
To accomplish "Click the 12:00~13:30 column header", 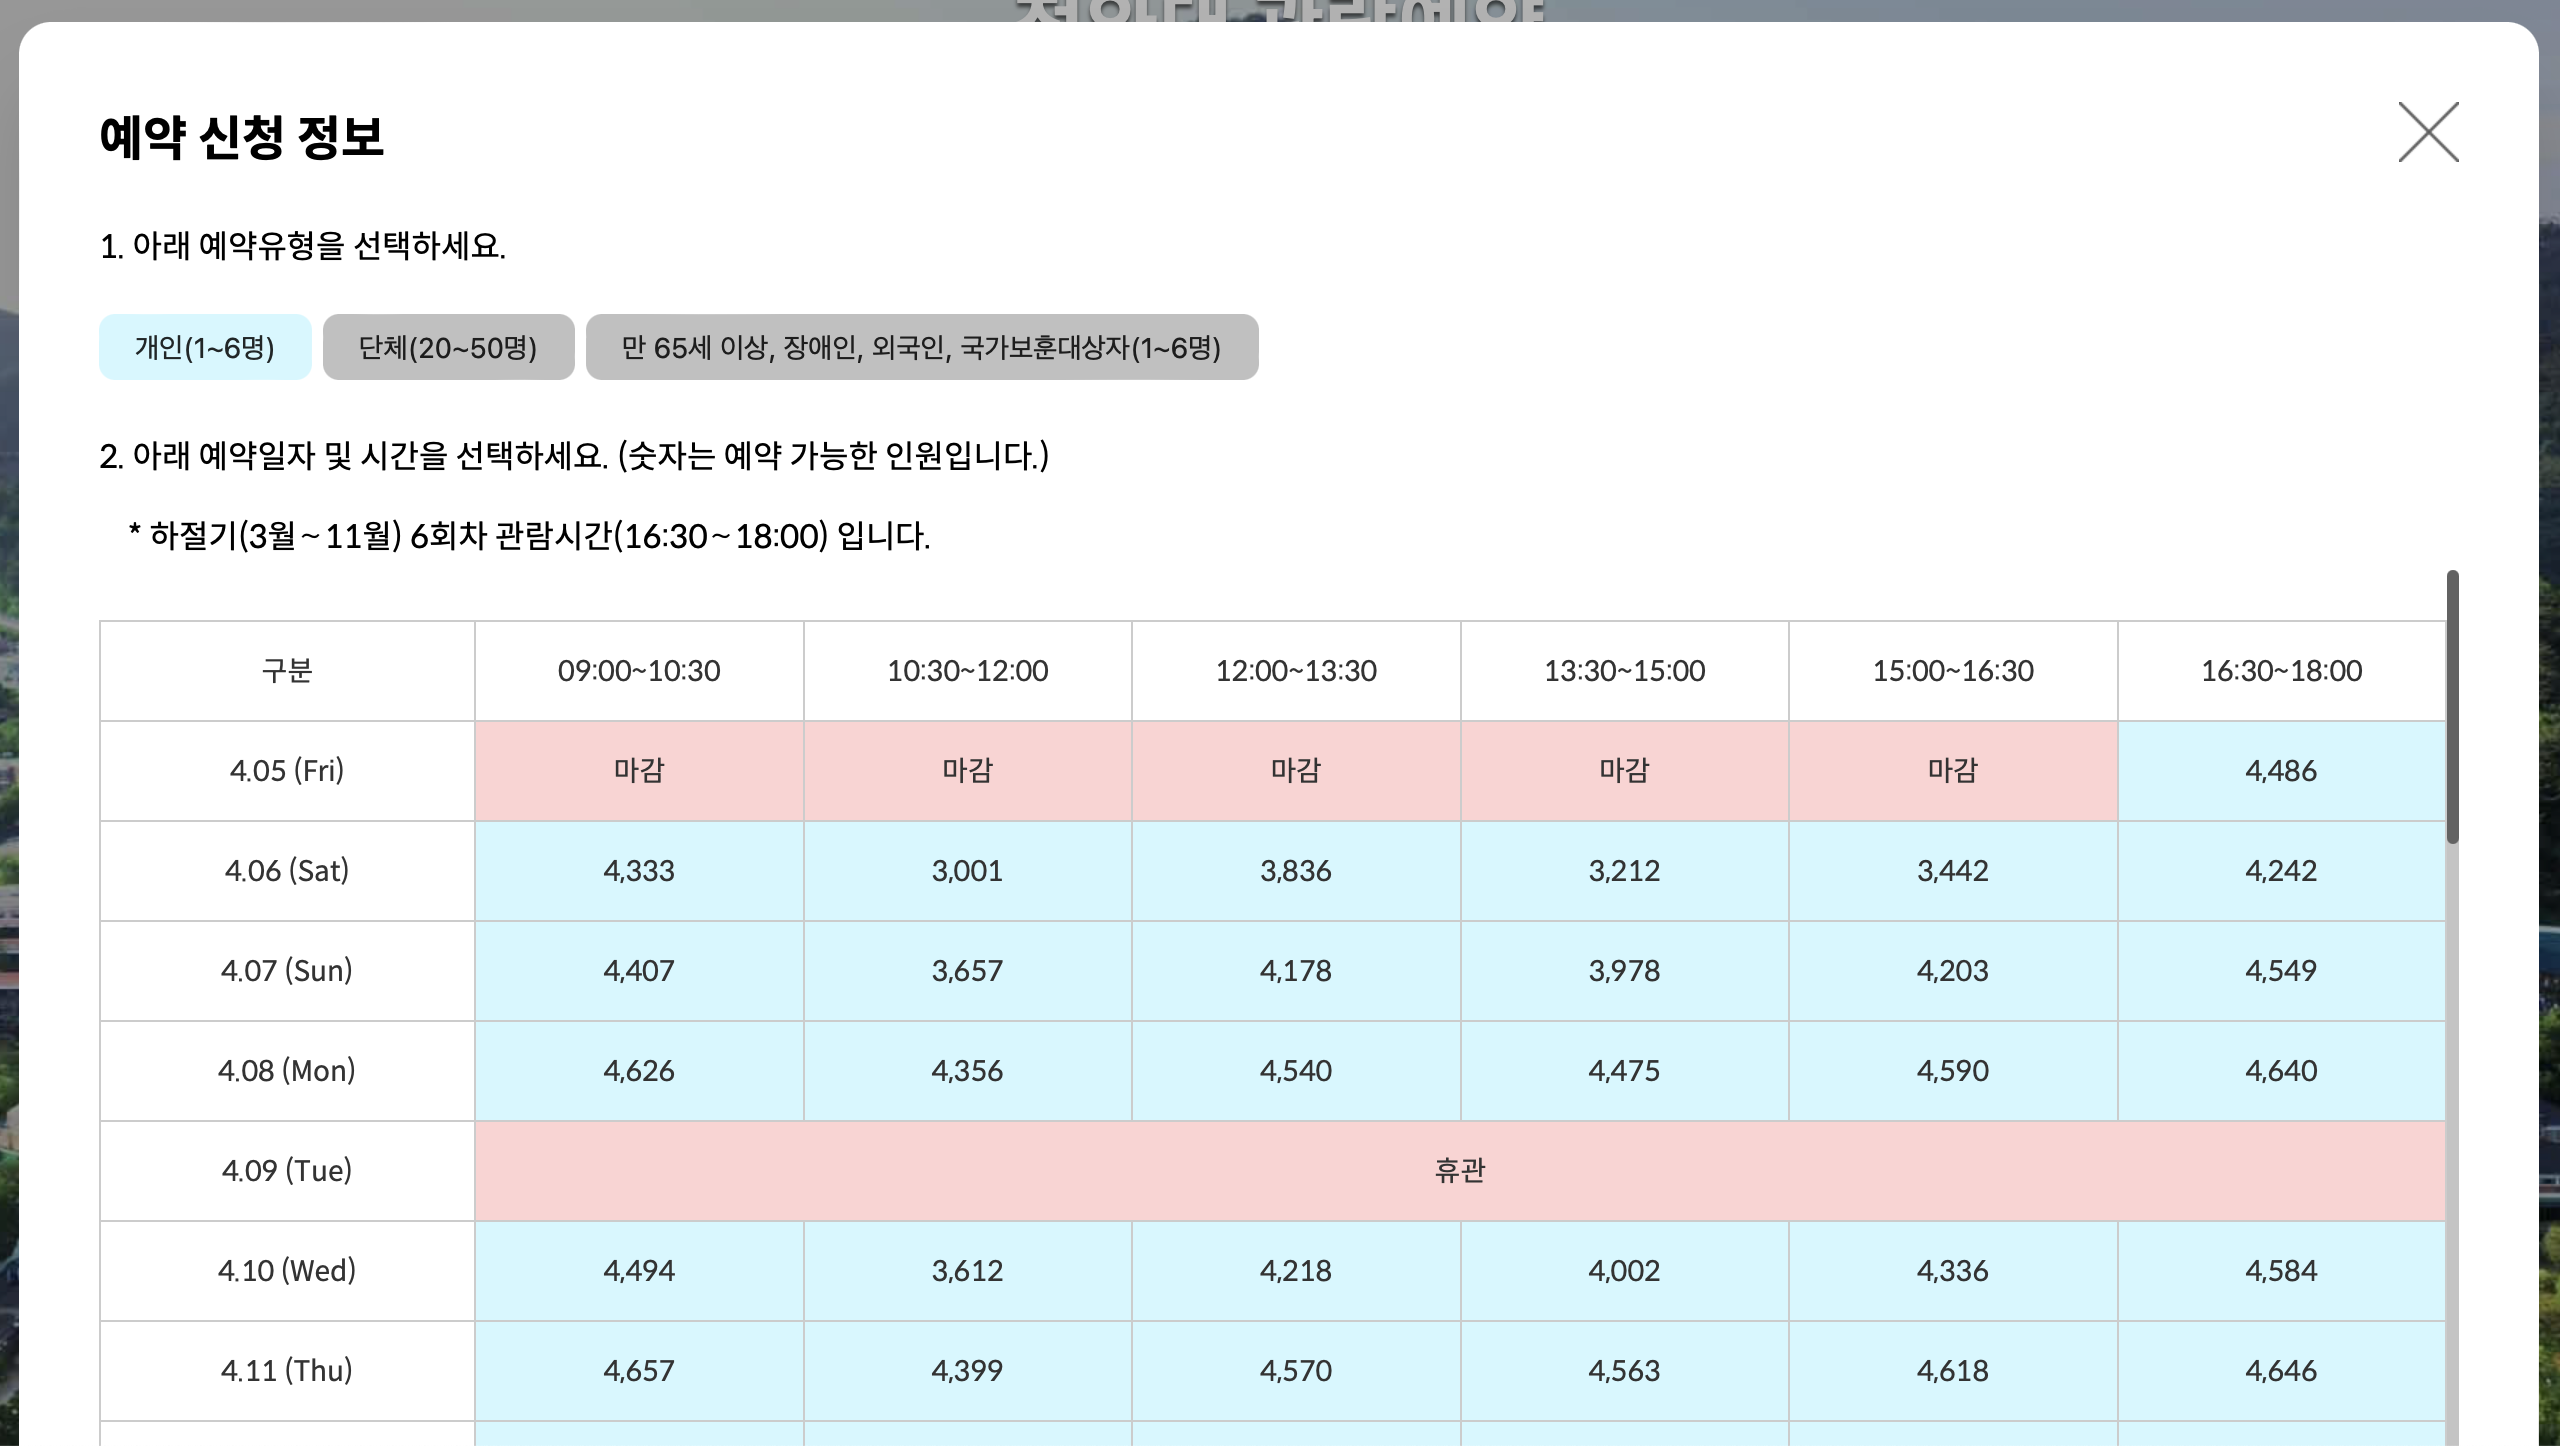I will click(1296, 670).
